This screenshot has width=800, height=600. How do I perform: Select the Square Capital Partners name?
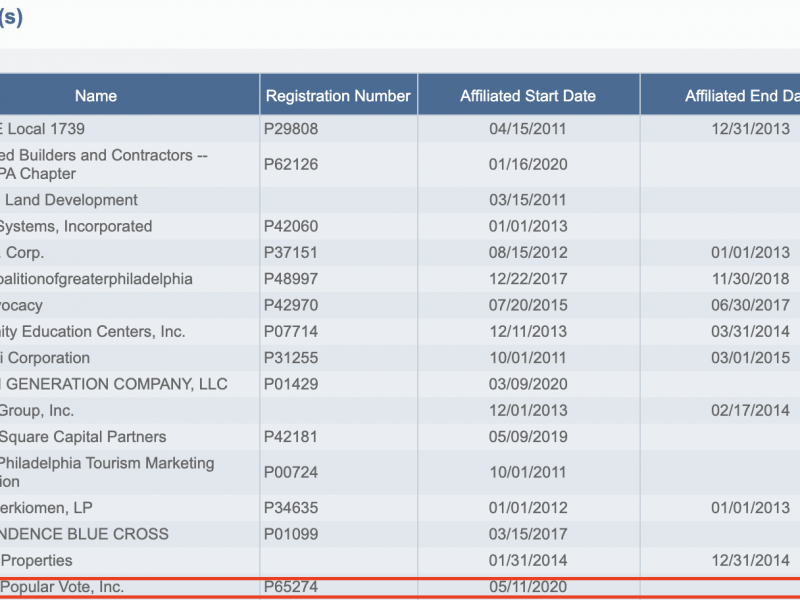pyautogui.click(x=83, y=437)
